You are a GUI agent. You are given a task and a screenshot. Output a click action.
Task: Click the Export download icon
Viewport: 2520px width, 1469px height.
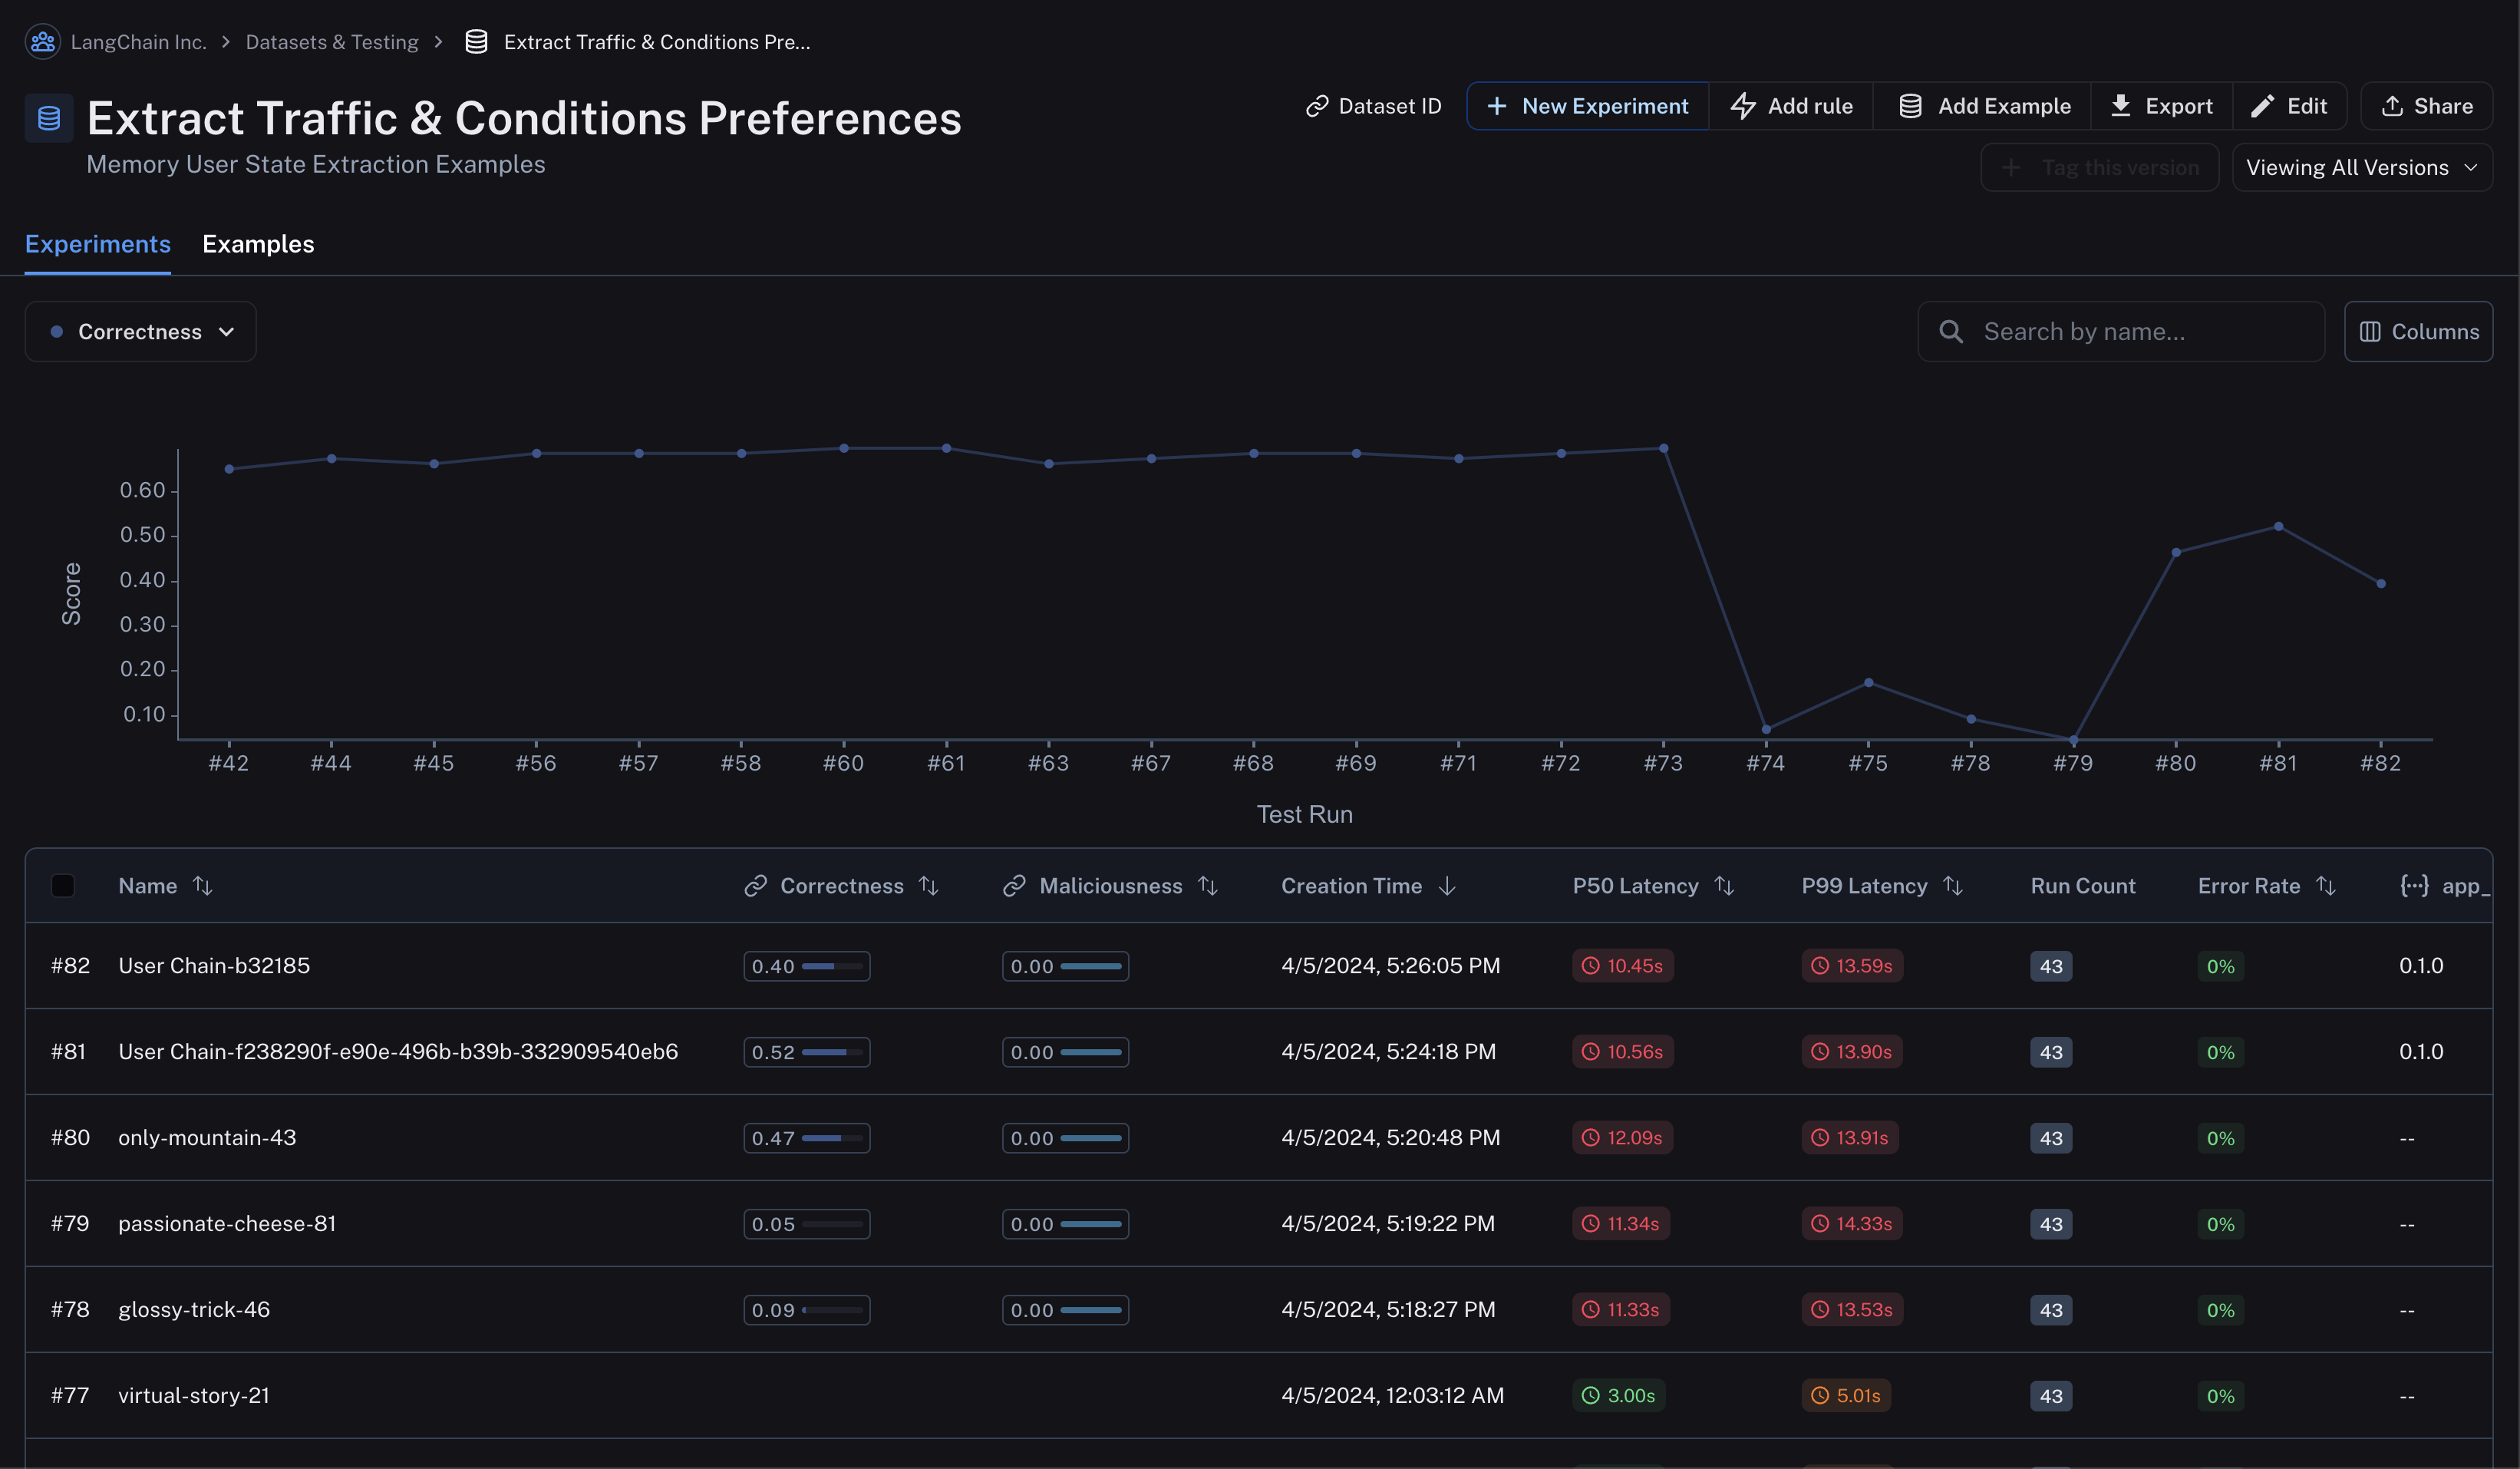pyautogui.click(x=2120, y=106)
